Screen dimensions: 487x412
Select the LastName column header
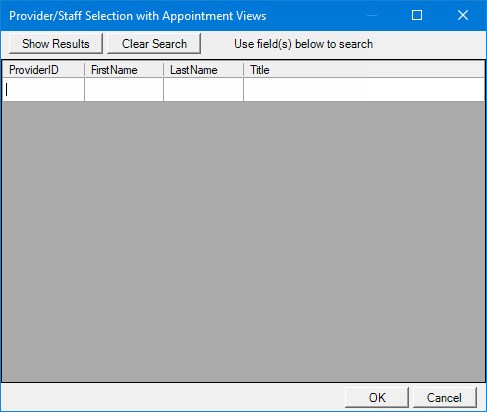click(x=203, y=70)
